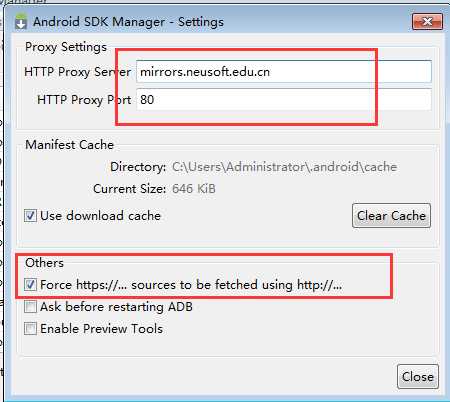450x402 pixels.
Task: Click the Manifest Cache group heading
Action: click(x=70, y=145)
